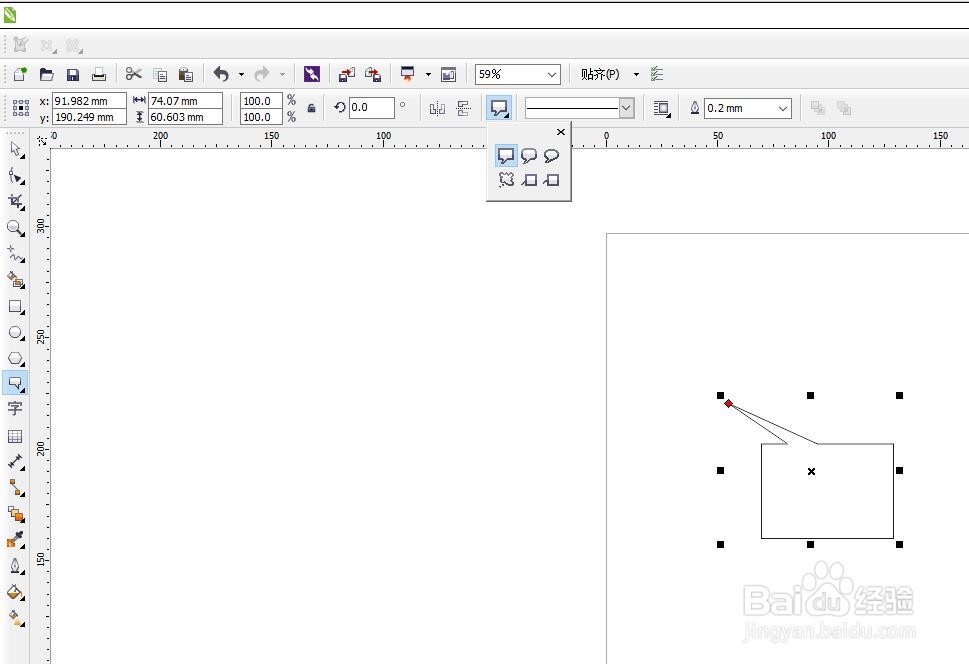Select the oval speech bubble shape
The width and height of the screenshot is (969, 664).
point(551,156)
